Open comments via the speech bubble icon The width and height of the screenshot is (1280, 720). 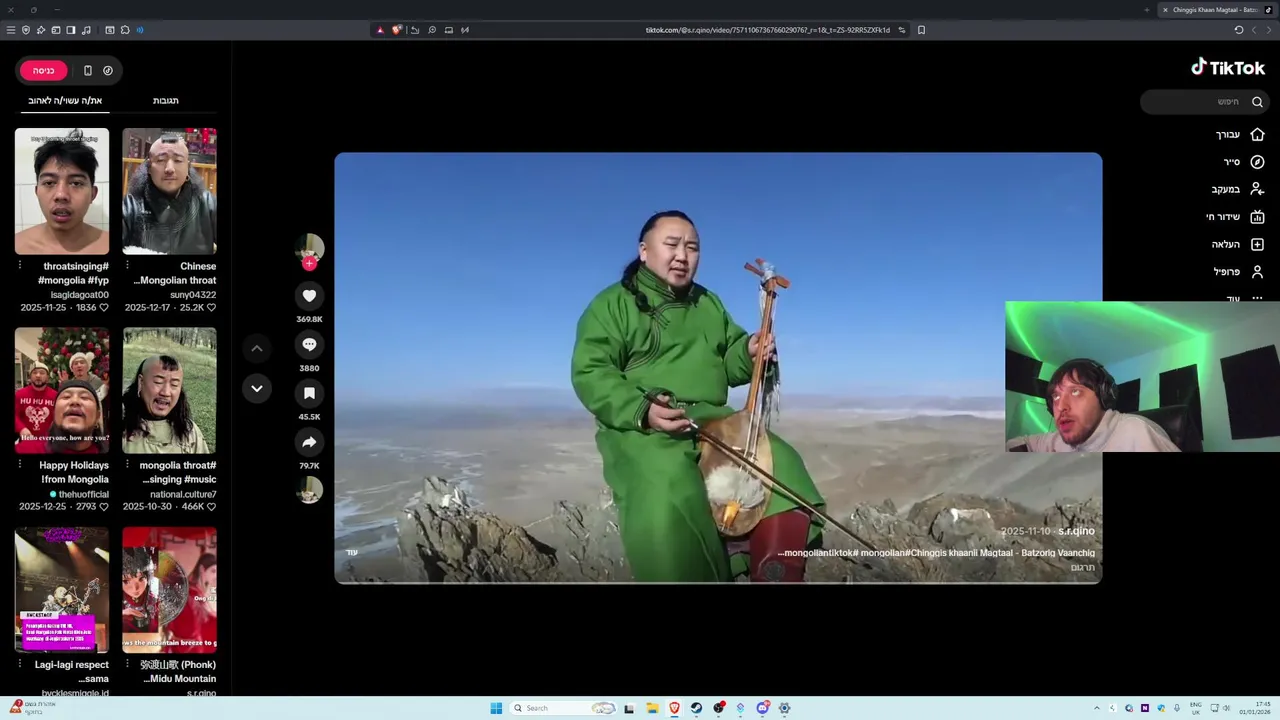[x=309, y=344]
